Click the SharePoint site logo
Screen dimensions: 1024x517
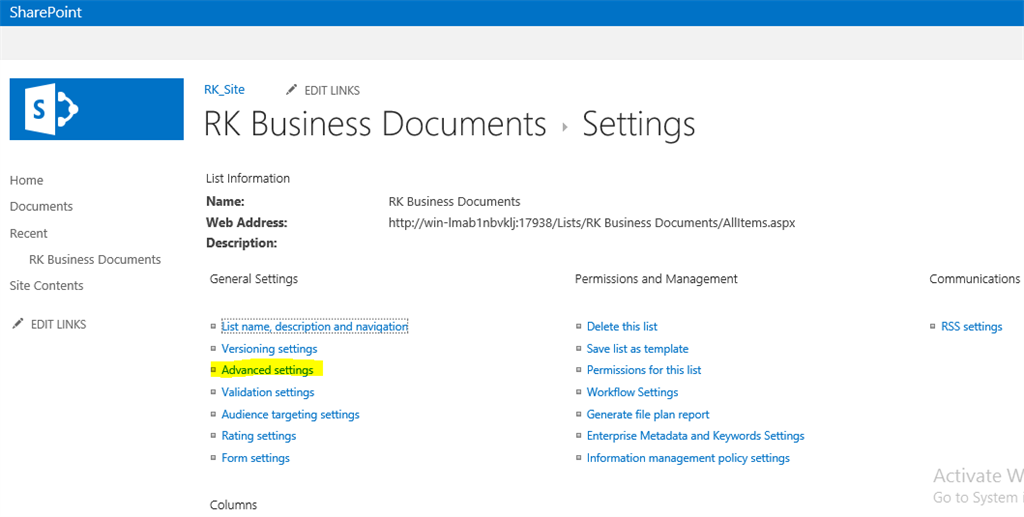click(96, 109)
